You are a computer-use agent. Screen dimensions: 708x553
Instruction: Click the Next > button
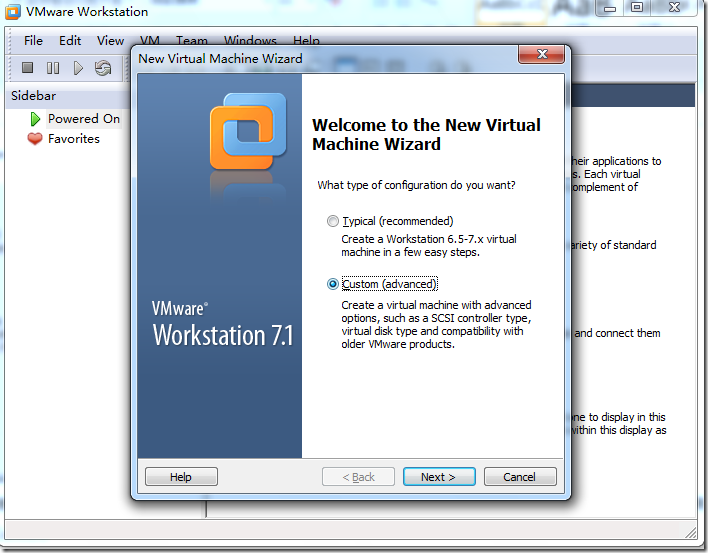(x=439, y=477)
